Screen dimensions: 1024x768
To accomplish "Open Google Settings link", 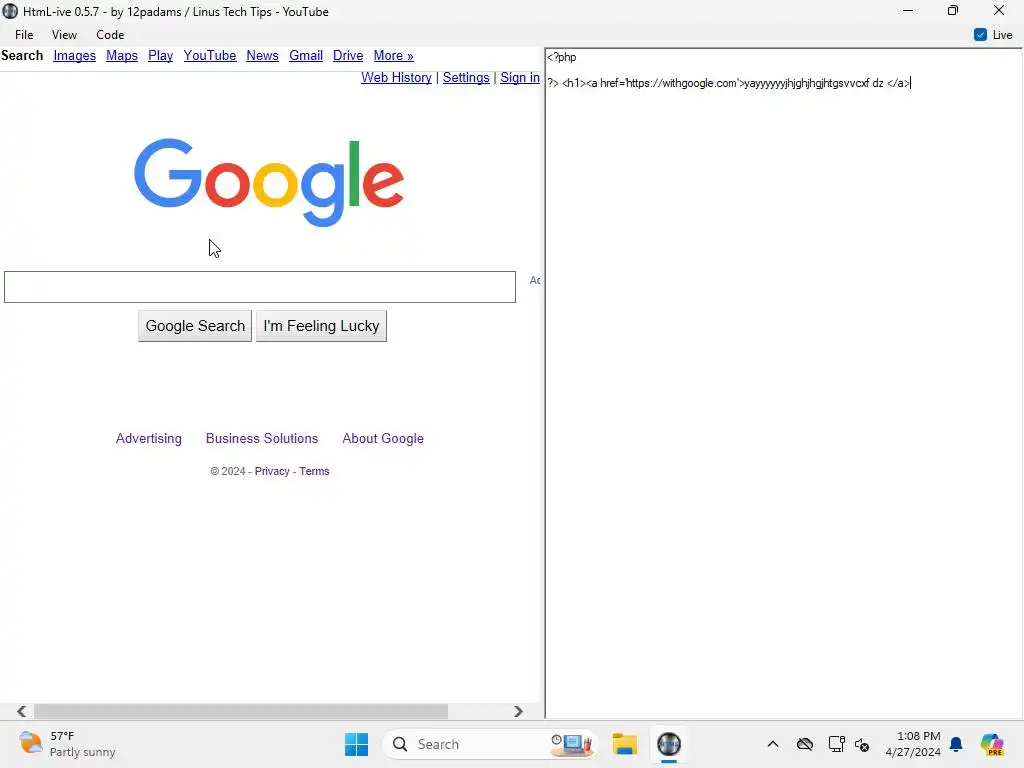I will coord(466,78).
